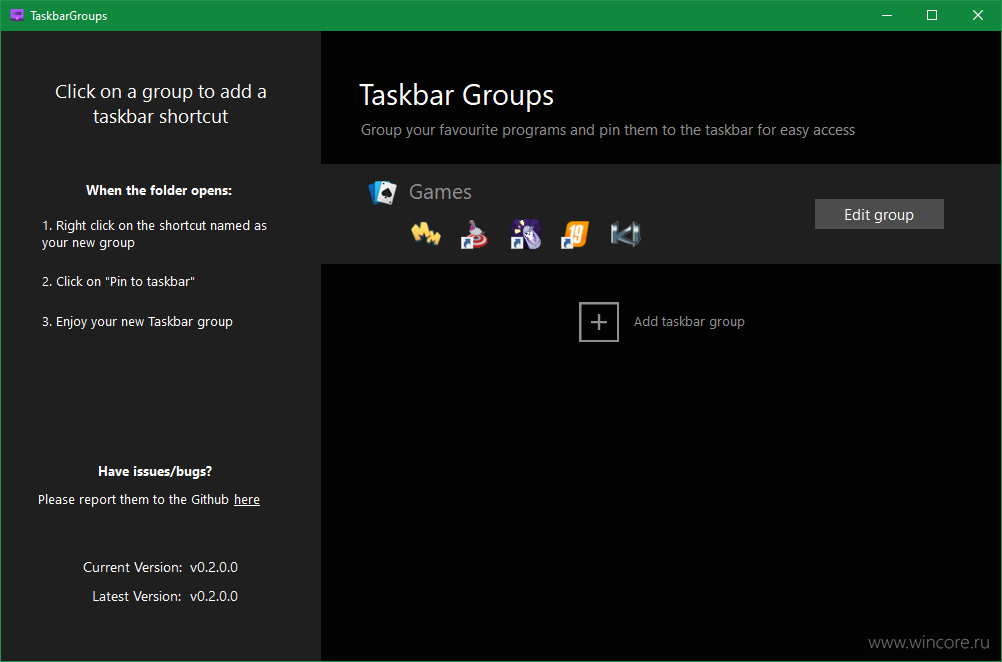The height and width of the screenshot is (662, 1002).
Task: Minimize the TaskbarGroups window
Action: click(887, 15)
